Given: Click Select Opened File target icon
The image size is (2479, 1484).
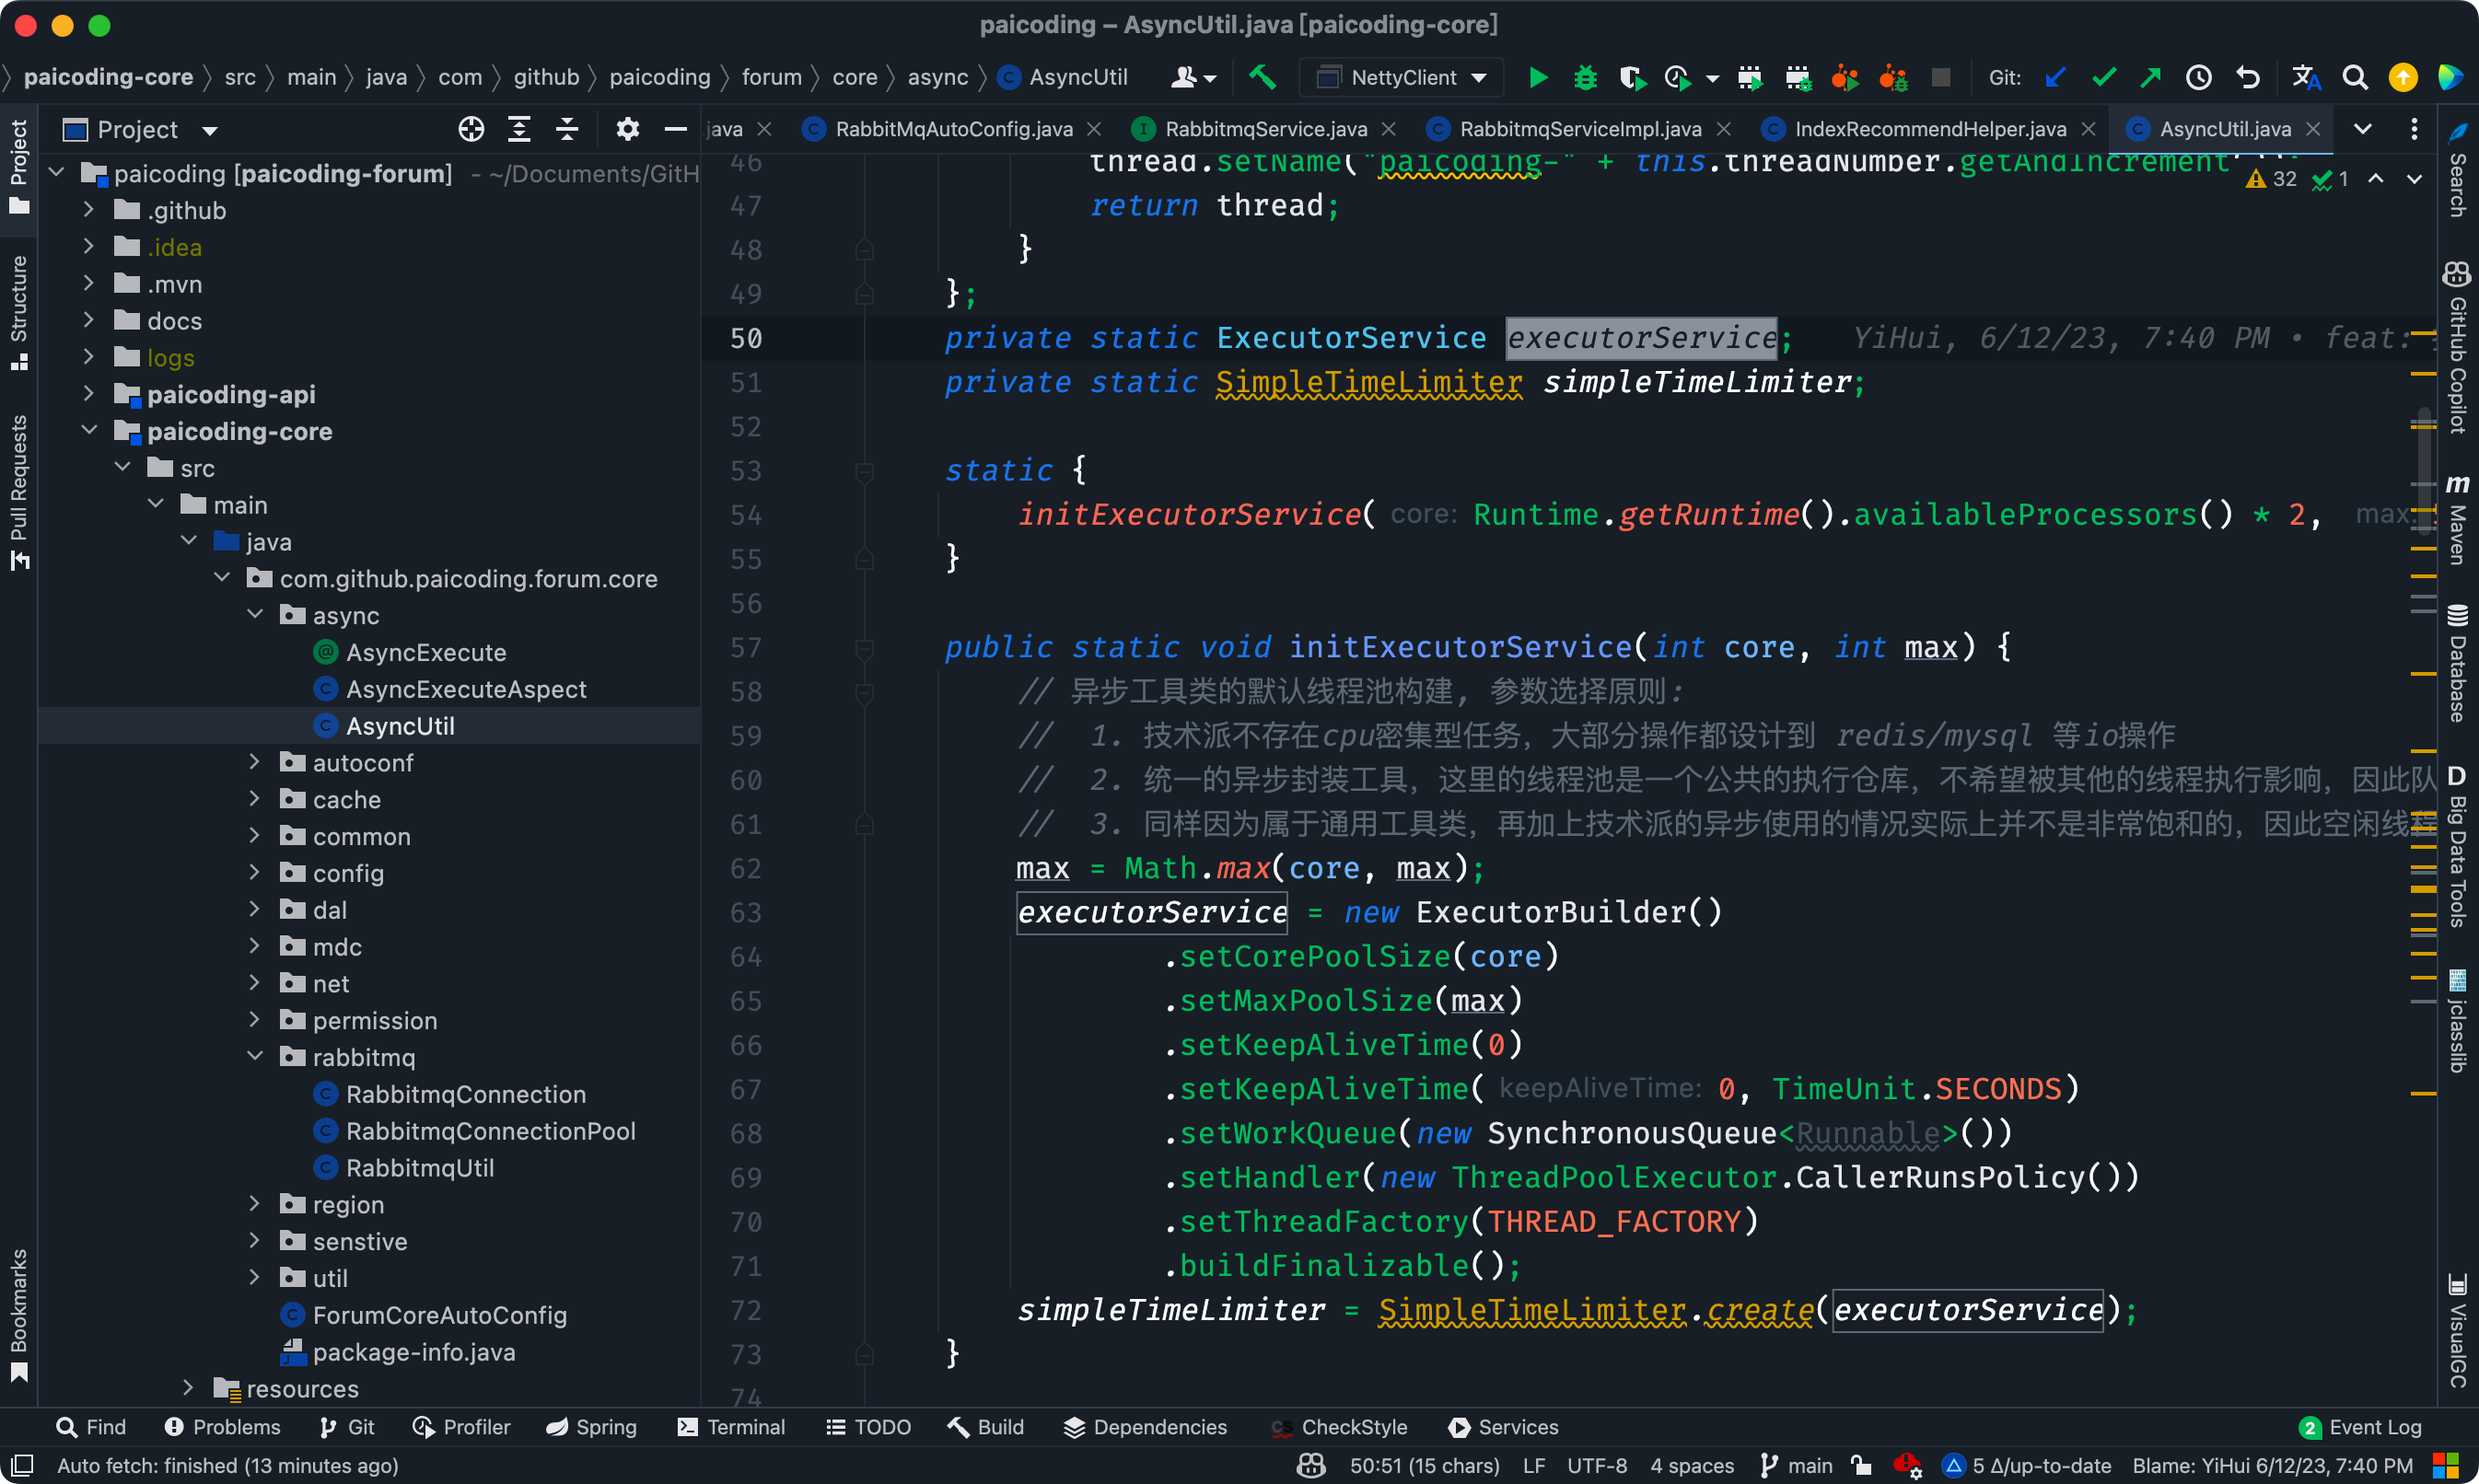Looking at the screenshot, I should coord(471,129).
